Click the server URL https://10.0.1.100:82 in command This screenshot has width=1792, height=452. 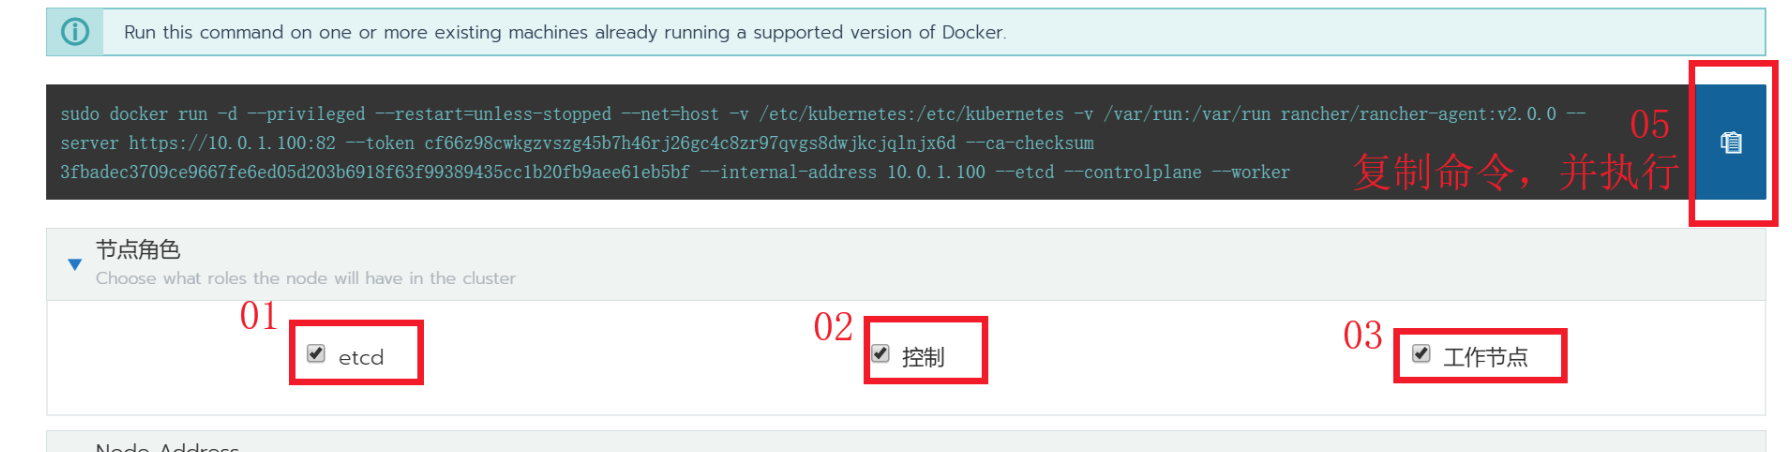point(232,143)
